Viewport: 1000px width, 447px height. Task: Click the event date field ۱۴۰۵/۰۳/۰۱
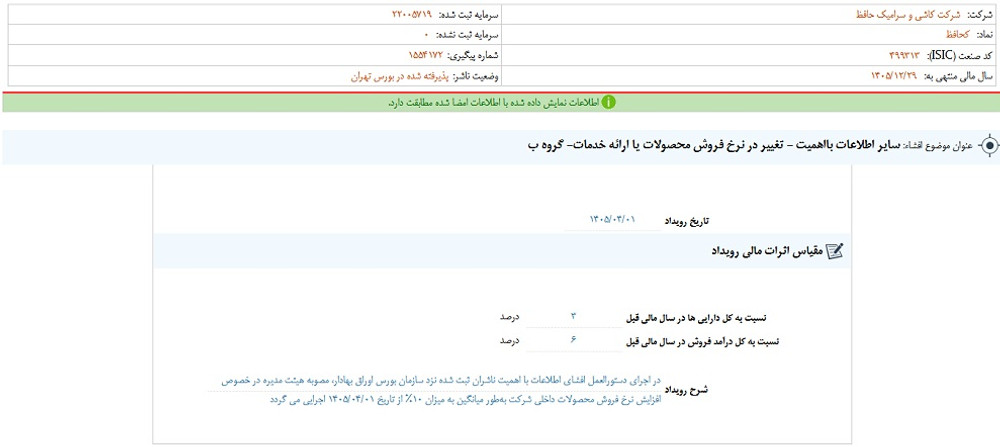pos(613,219)
